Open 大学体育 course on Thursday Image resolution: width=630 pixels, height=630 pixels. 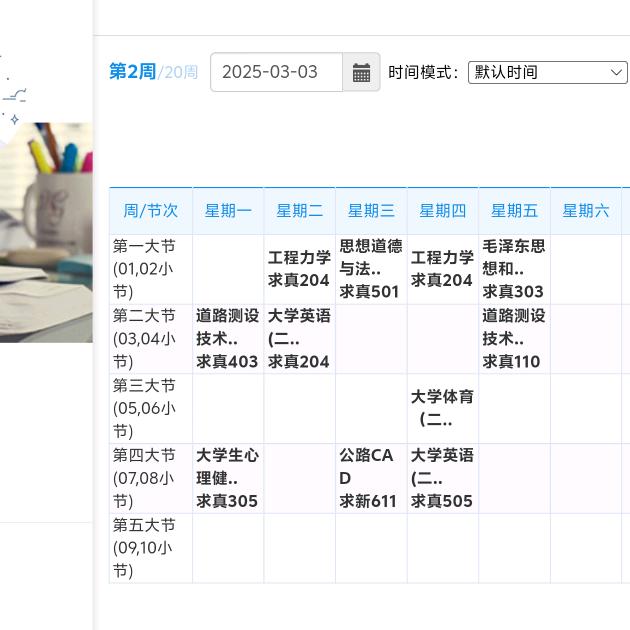coord(443,408)
